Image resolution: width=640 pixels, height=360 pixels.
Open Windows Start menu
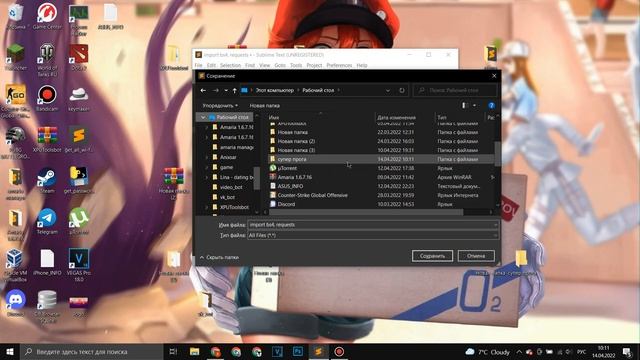pyautogui.click(x=10, y=351)
